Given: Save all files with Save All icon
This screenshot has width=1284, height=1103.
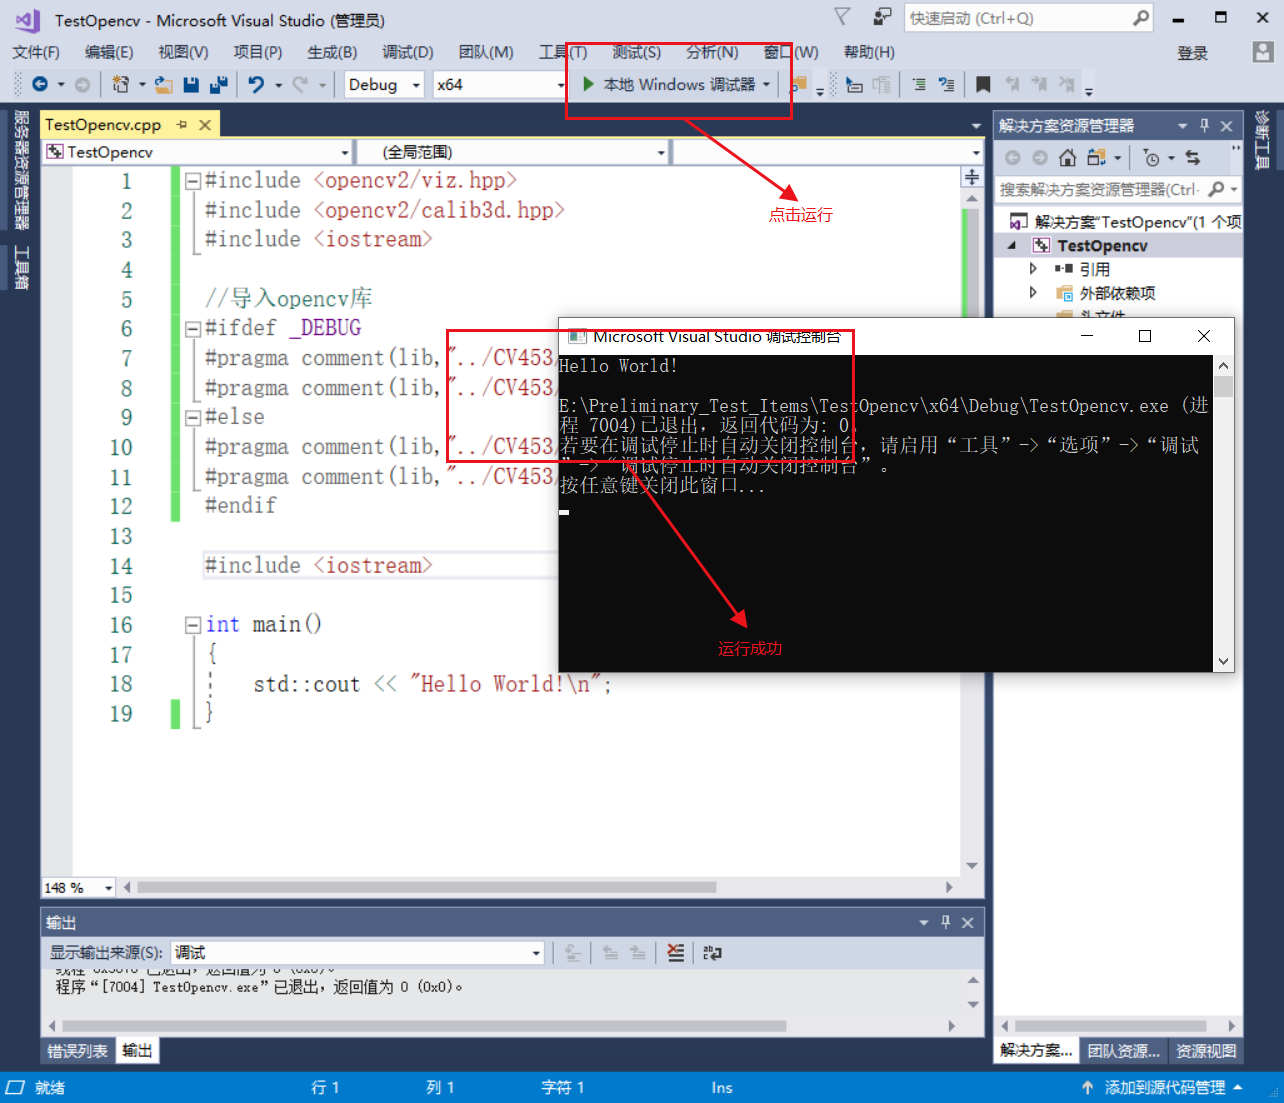Looking at the screenshot, I should pos(218,85).
